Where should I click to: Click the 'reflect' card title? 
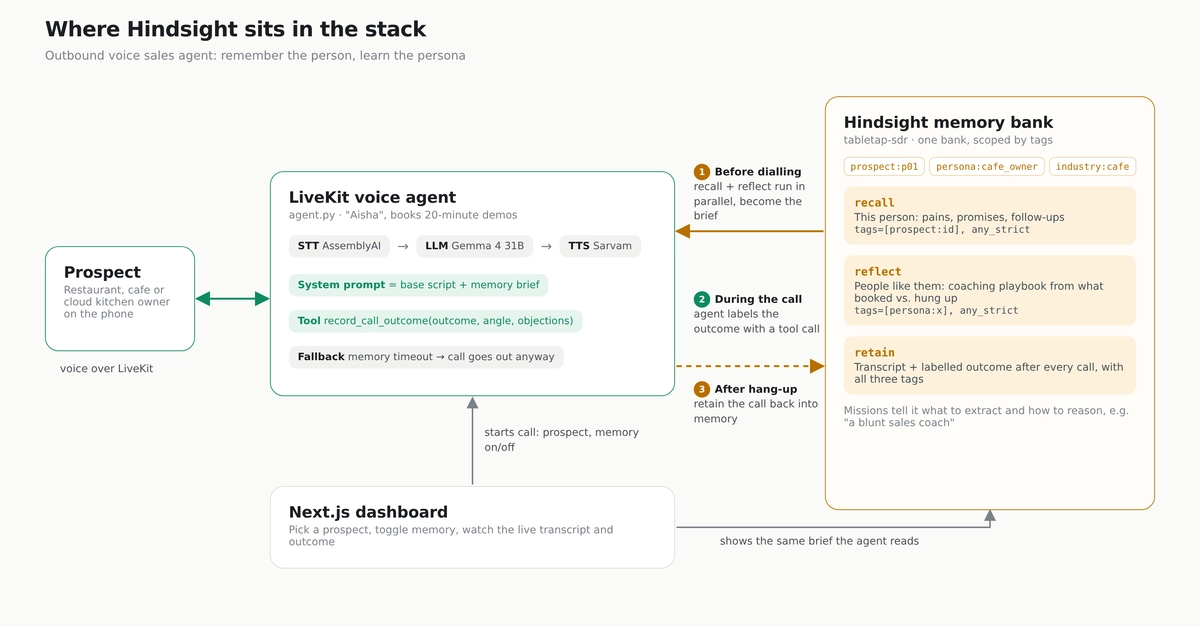click(x=878, y=272)
